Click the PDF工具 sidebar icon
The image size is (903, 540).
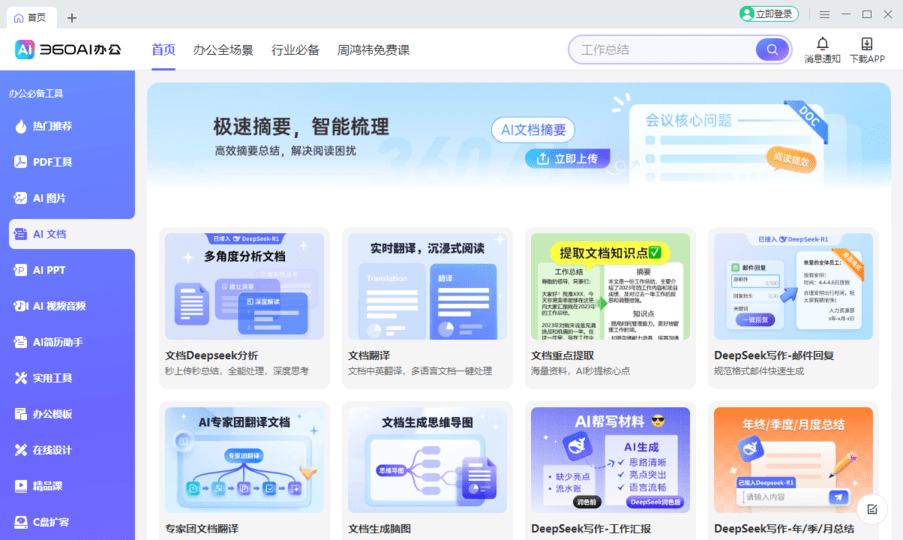(21, 162)
